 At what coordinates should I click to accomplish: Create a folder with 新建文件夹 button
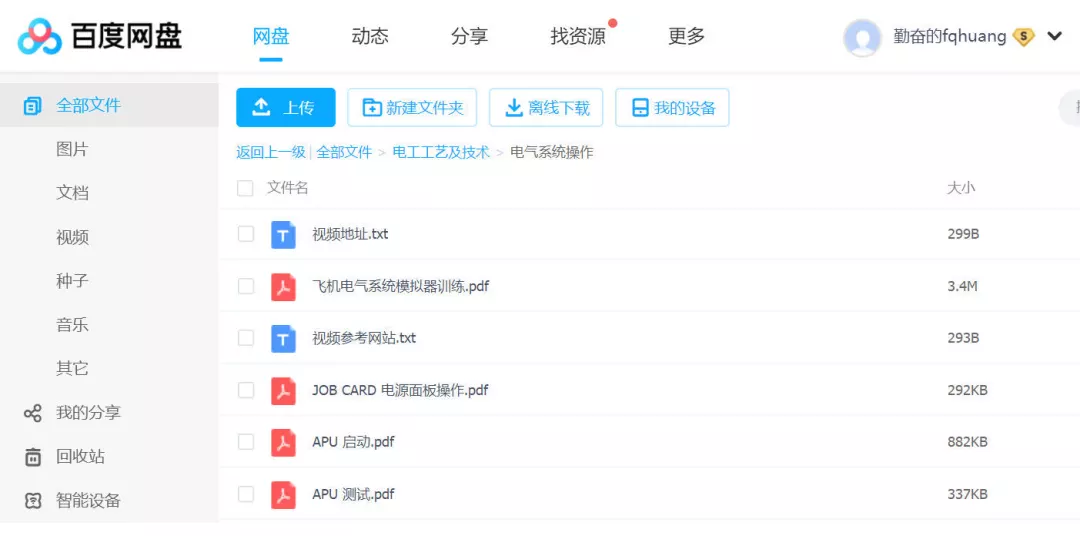(412, 108)
